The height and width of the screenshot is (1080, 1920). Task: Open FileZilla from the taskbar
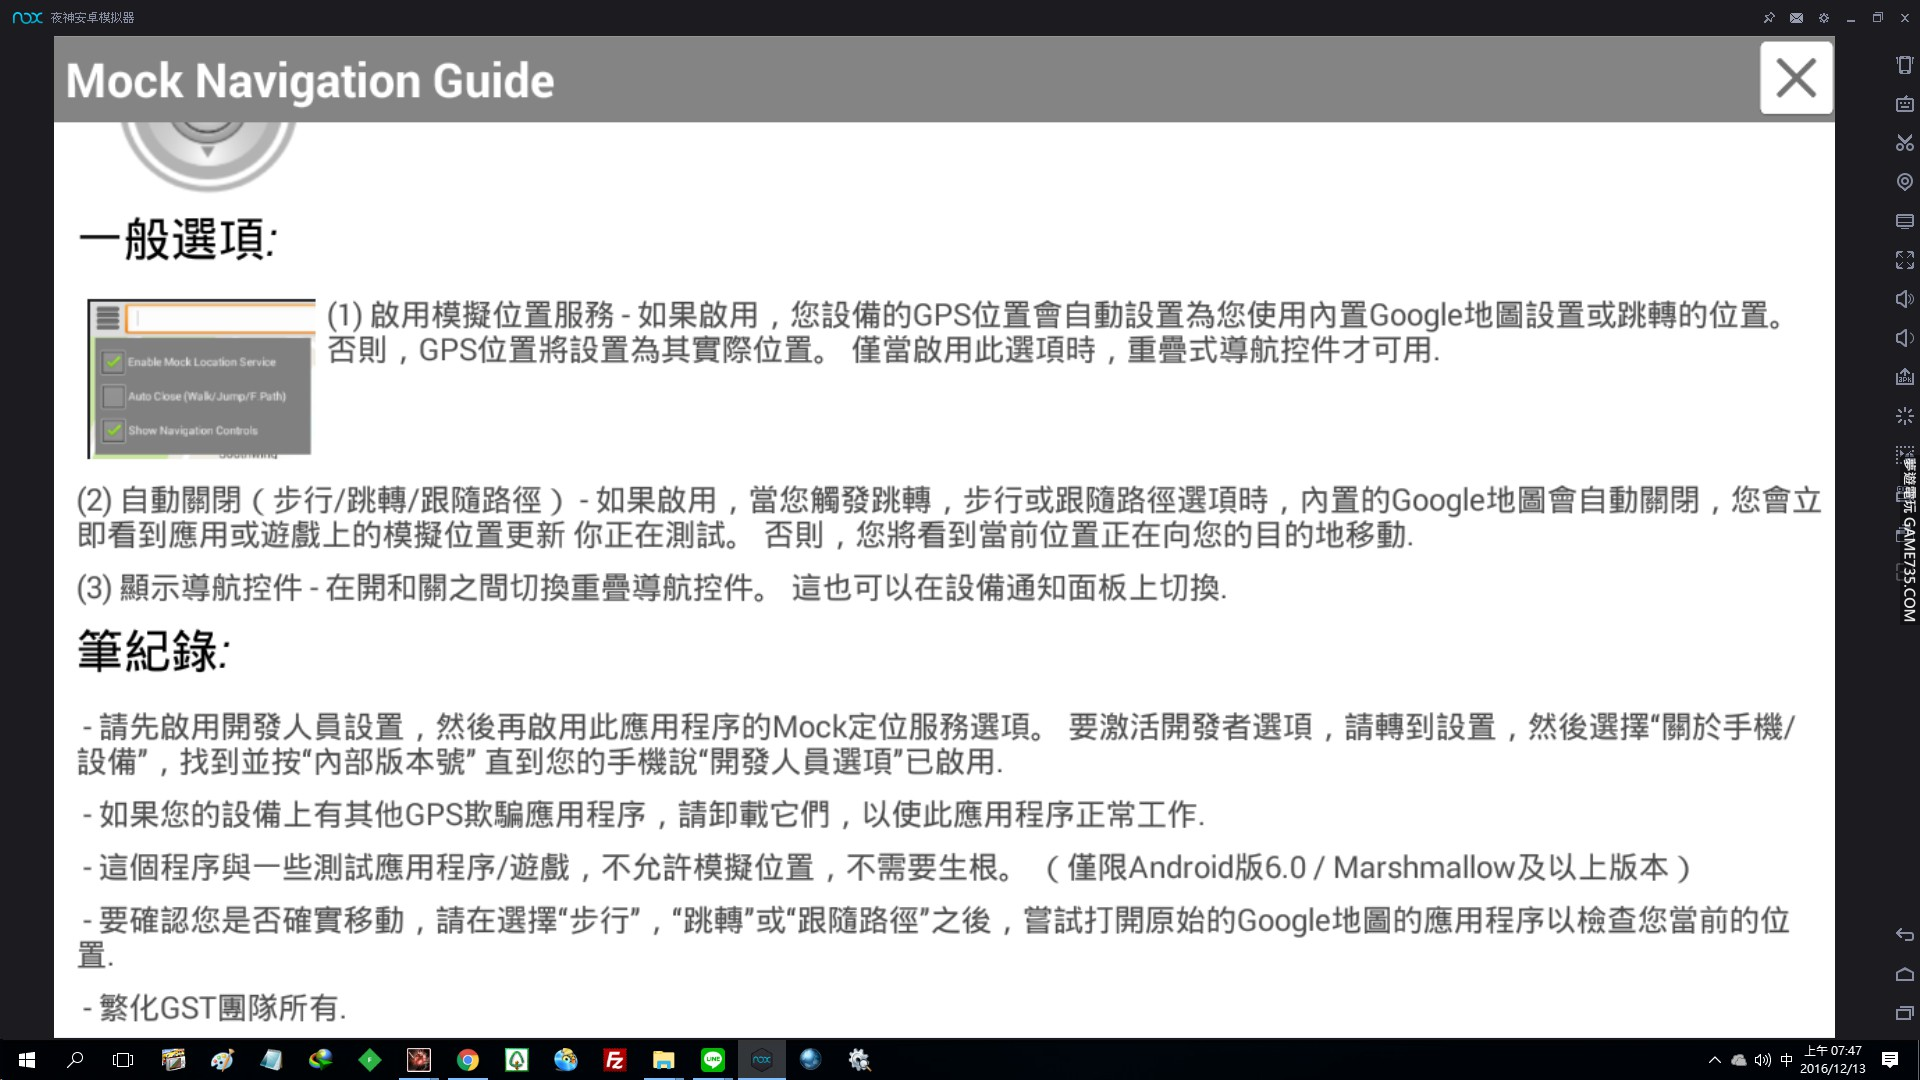(615, 1060)
